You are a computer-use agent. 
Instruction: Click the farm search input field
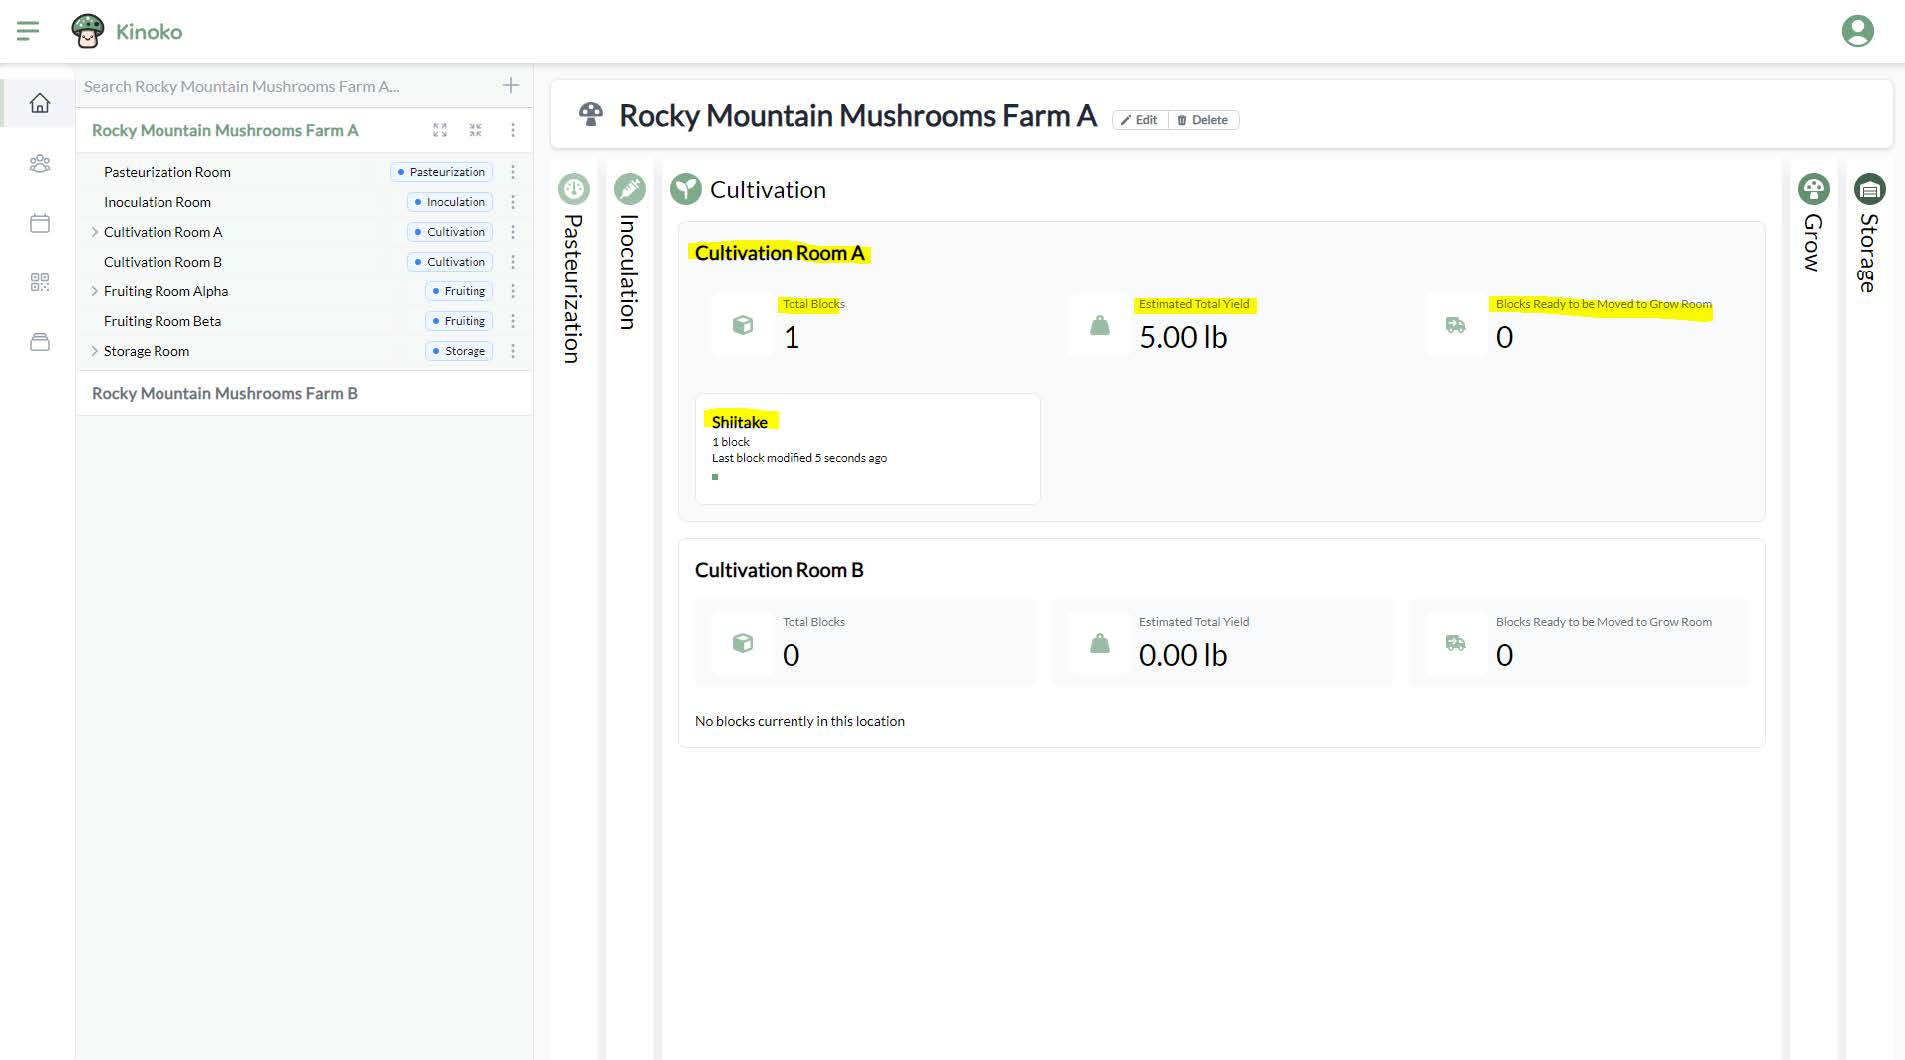point(285,87)
